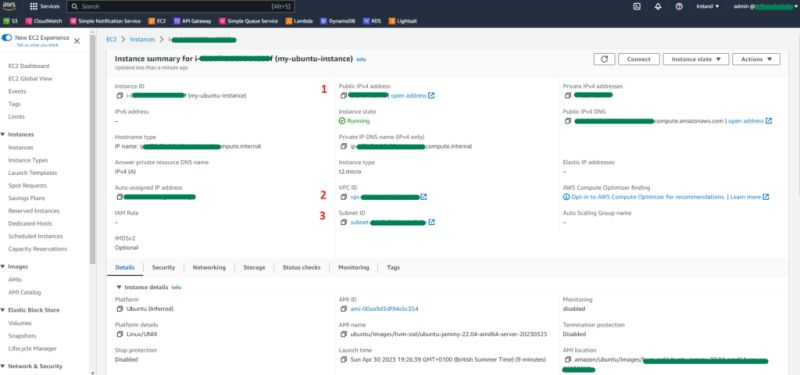800x375 pixels.
Task: Open DynamoDB shortcut in favorites bar
Action: point(338,21)
